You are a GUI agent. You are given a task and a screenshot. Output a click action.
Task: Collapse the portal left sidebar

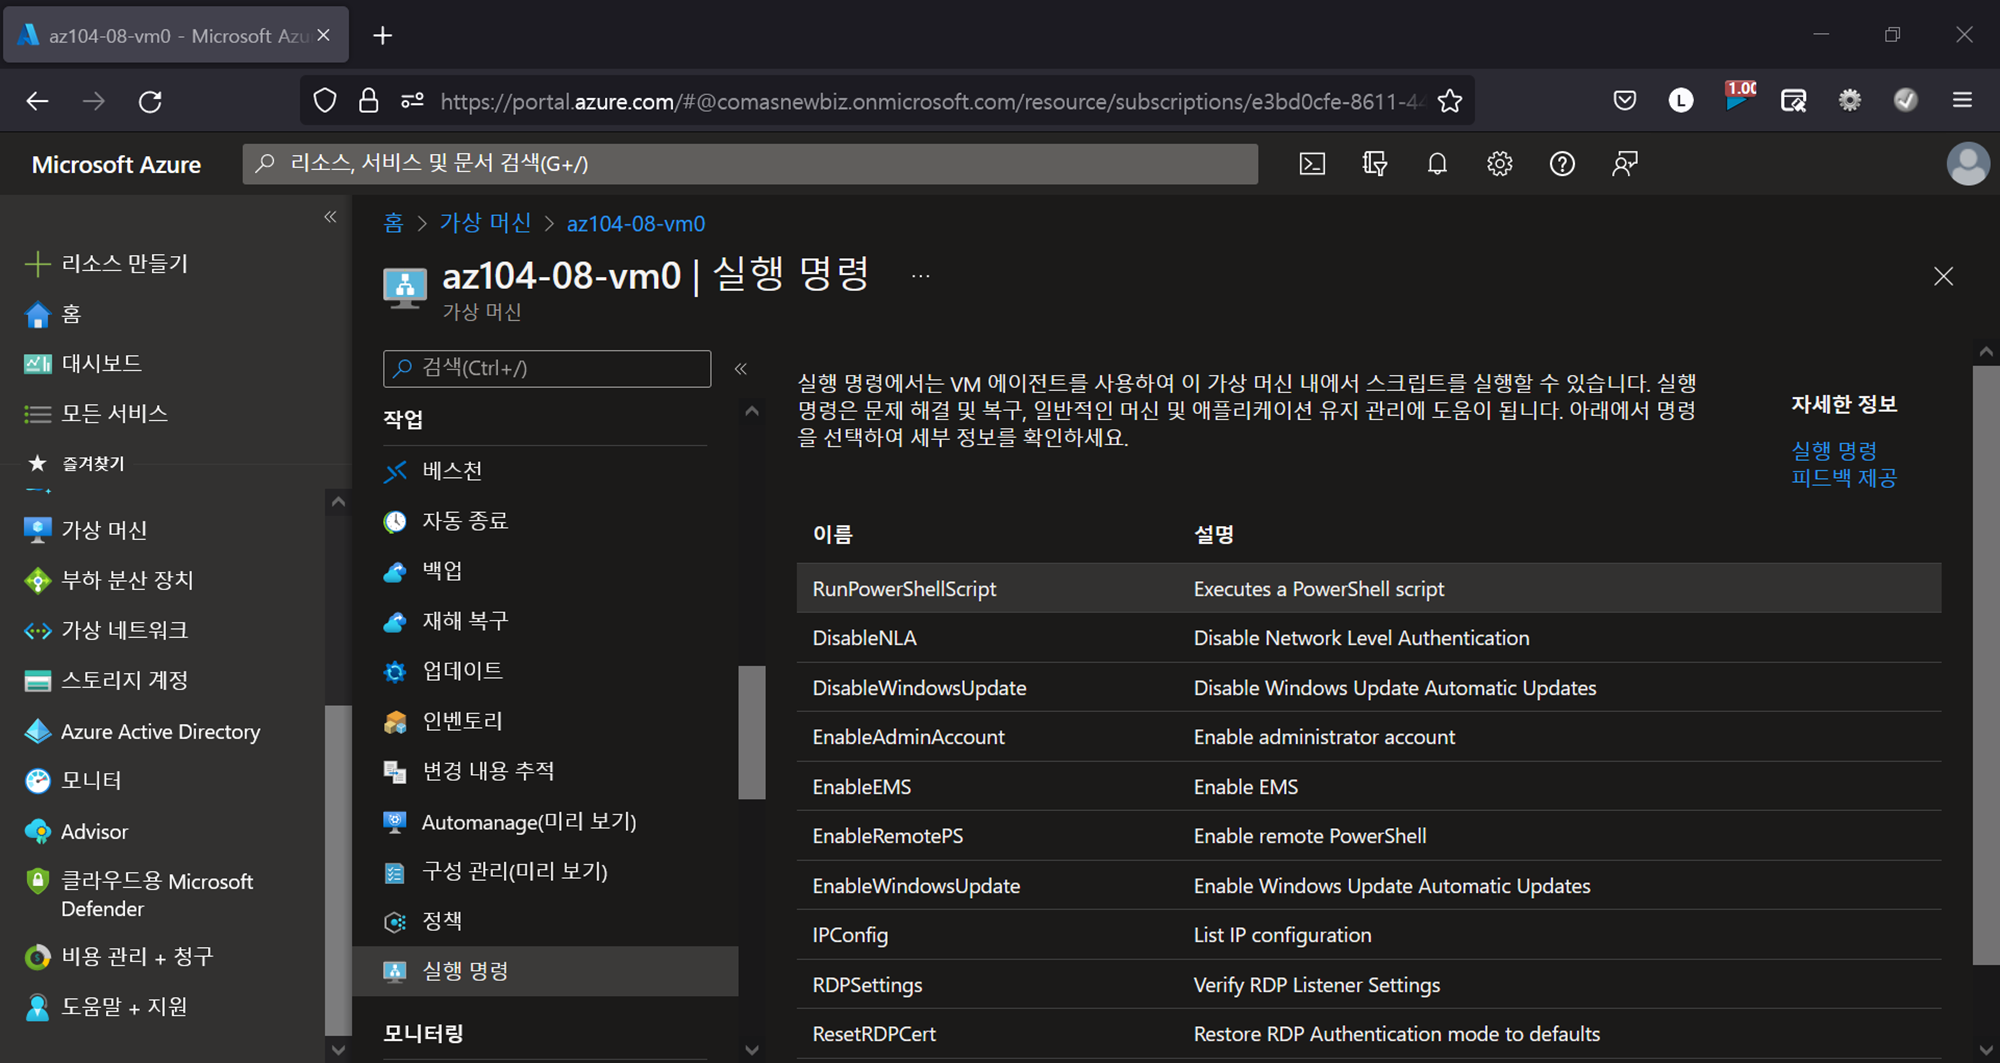(x=330, y=217)
